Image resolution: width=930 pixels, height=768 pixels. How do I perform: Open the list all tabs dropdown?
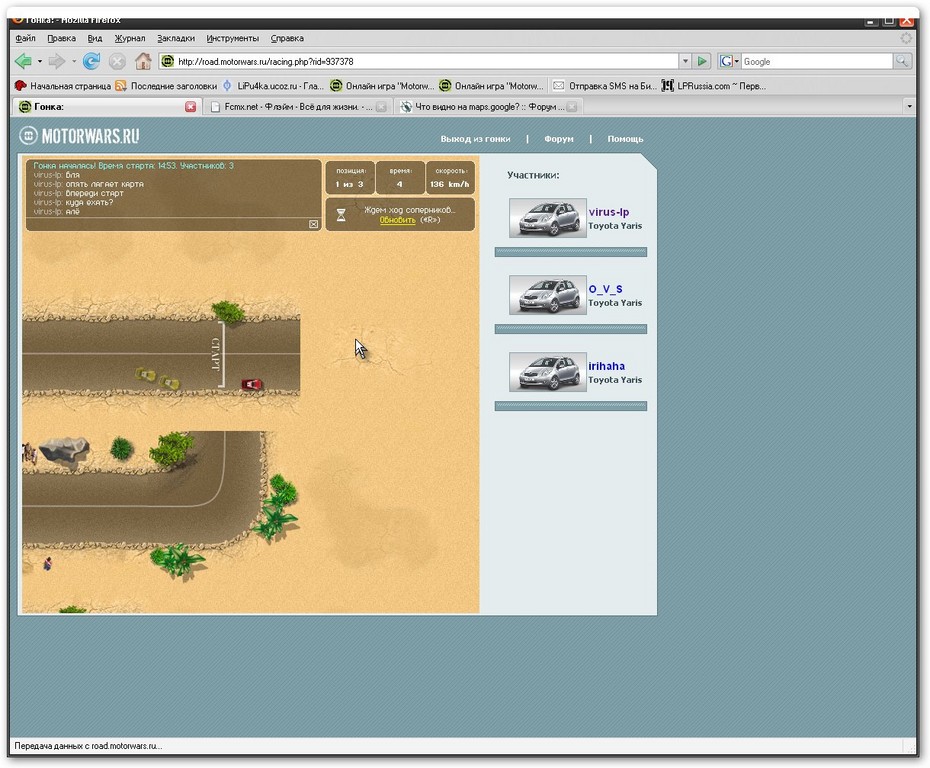coord(909,107)
